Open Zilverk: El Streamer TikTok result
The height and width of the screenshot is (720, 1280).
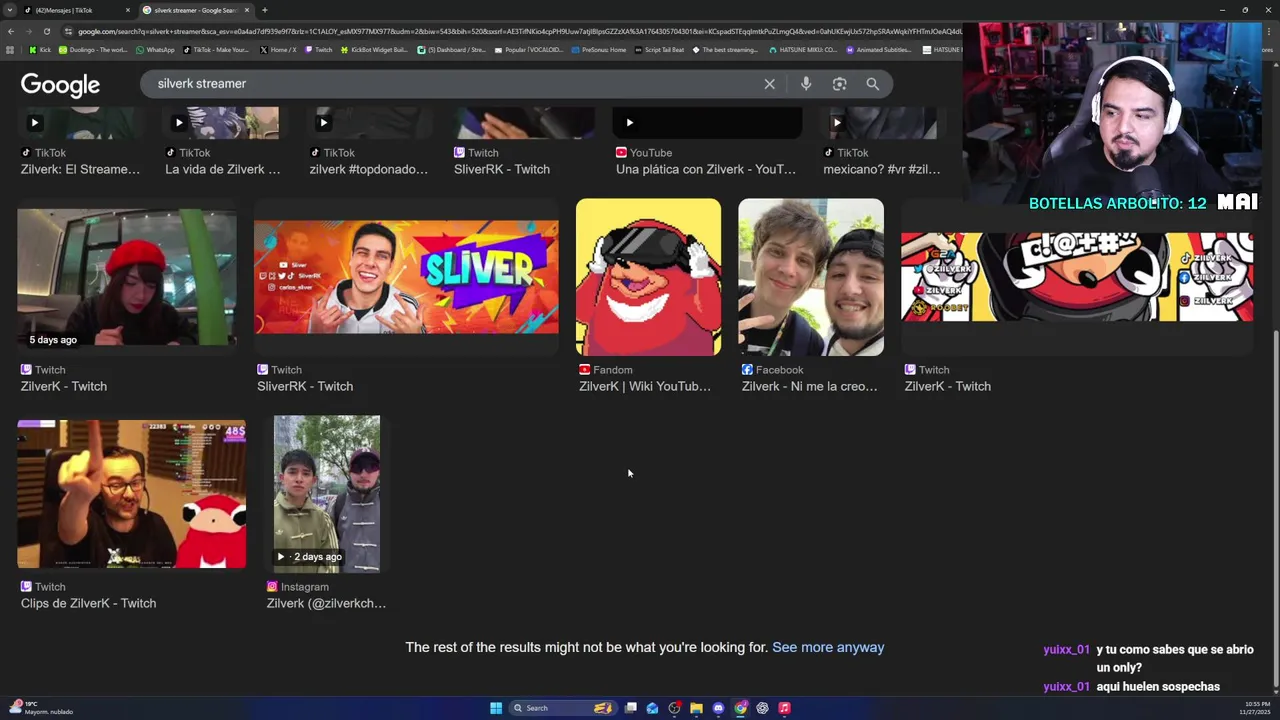coord(80,169)
